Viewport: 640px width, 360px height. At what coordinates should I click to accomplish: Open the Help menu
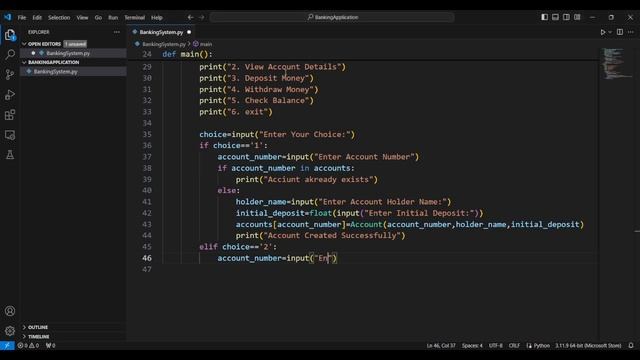point(157,17)
